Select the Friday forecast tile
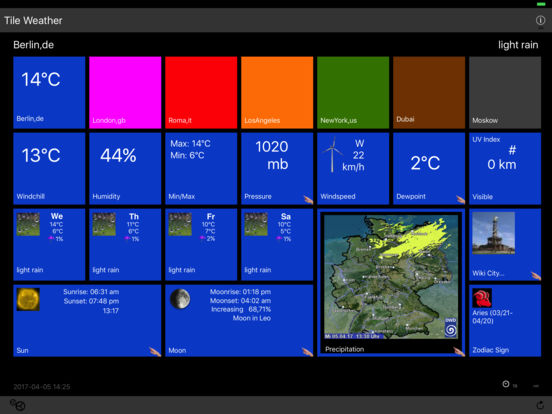The height and width of the screenshot is (414, 552). (x=201, y=244)
